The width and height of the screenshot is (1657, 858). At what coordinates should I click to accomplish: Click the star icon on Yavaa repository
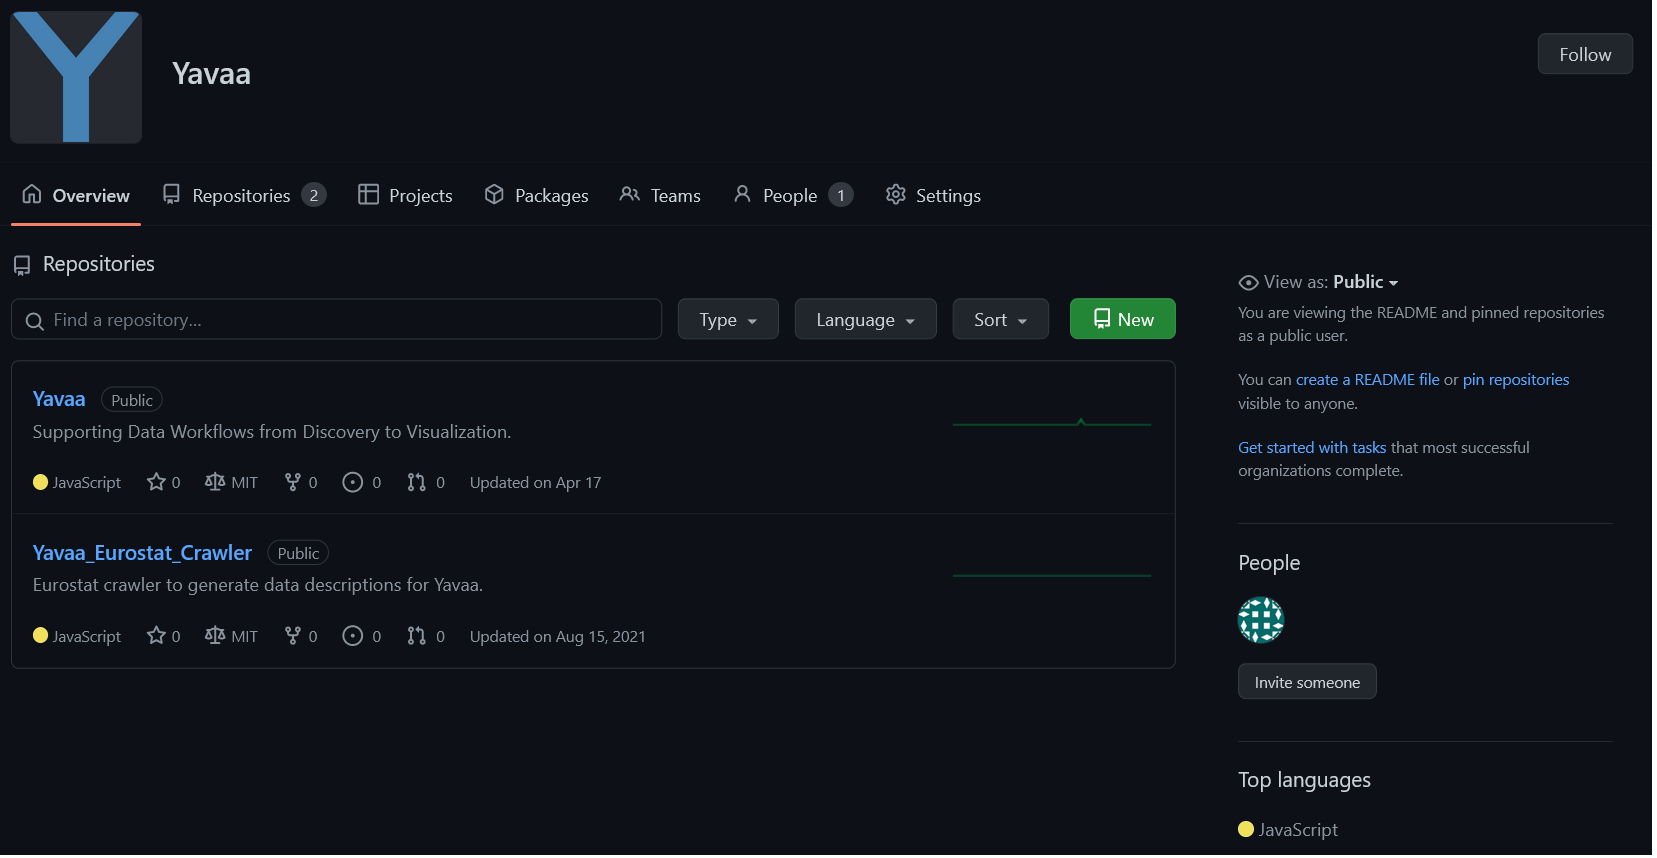coord(156,482)
